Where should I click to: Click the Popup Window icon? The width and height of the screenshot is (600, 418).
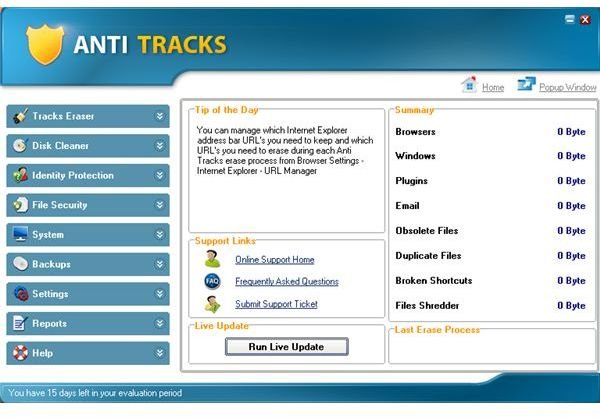pos(526,83)
